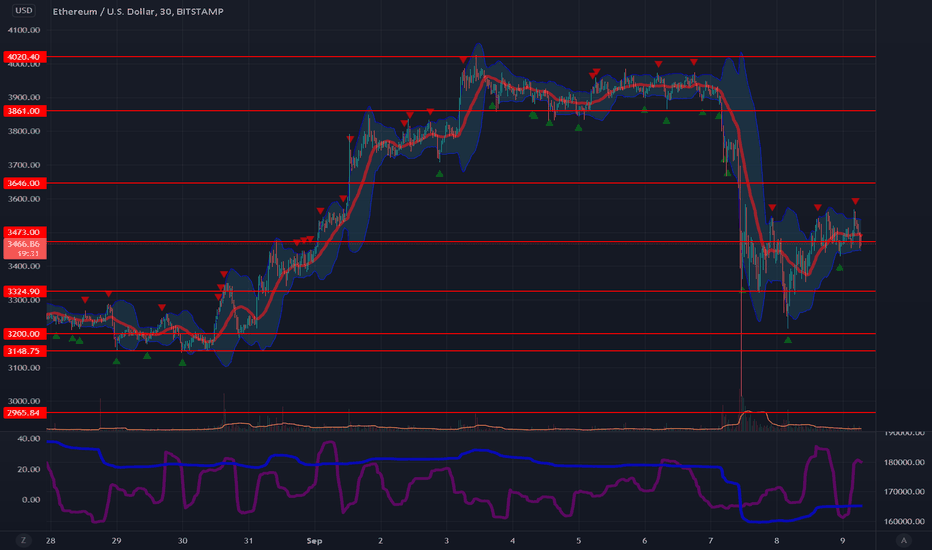The width and height of the screenshot is (932, 550).
Task: Select the 3148.75 red price level label
Action: coord(24,351)
